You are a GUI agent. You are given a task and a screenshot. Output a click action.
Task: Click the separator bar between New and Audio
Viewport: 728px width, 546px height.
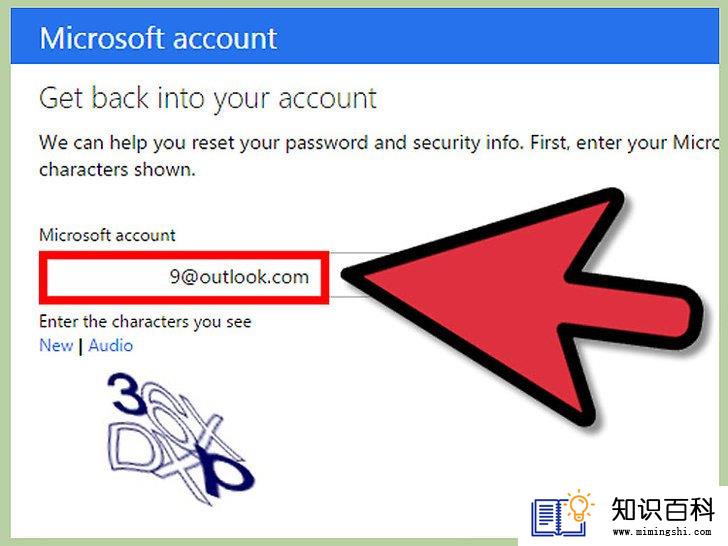(81, 346)
